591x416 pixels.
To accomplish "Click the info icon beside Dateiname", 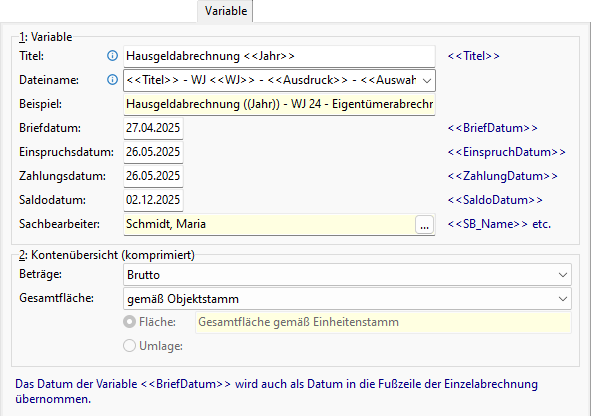I will click(x=112, y=80).
